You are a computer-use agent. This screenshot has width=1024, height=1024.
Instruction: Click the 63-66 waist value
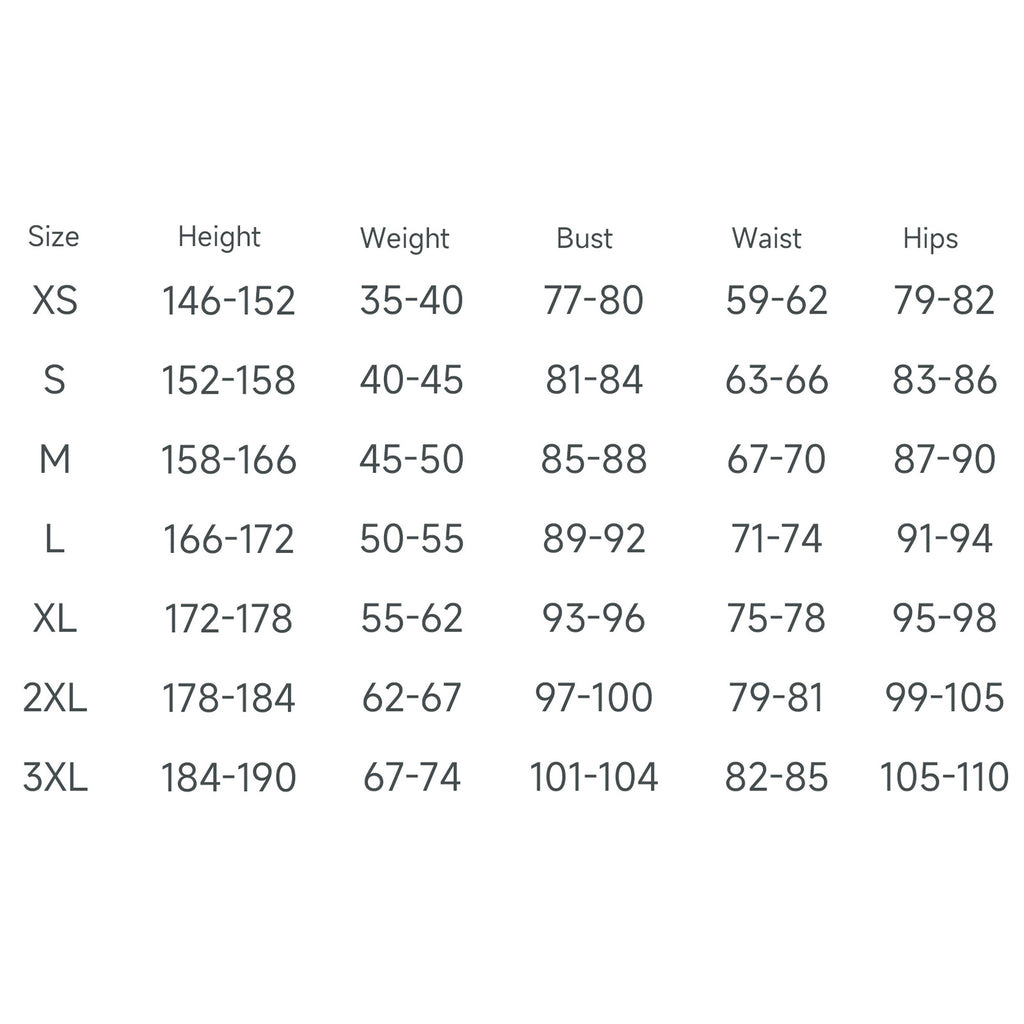tap(777, 380)
